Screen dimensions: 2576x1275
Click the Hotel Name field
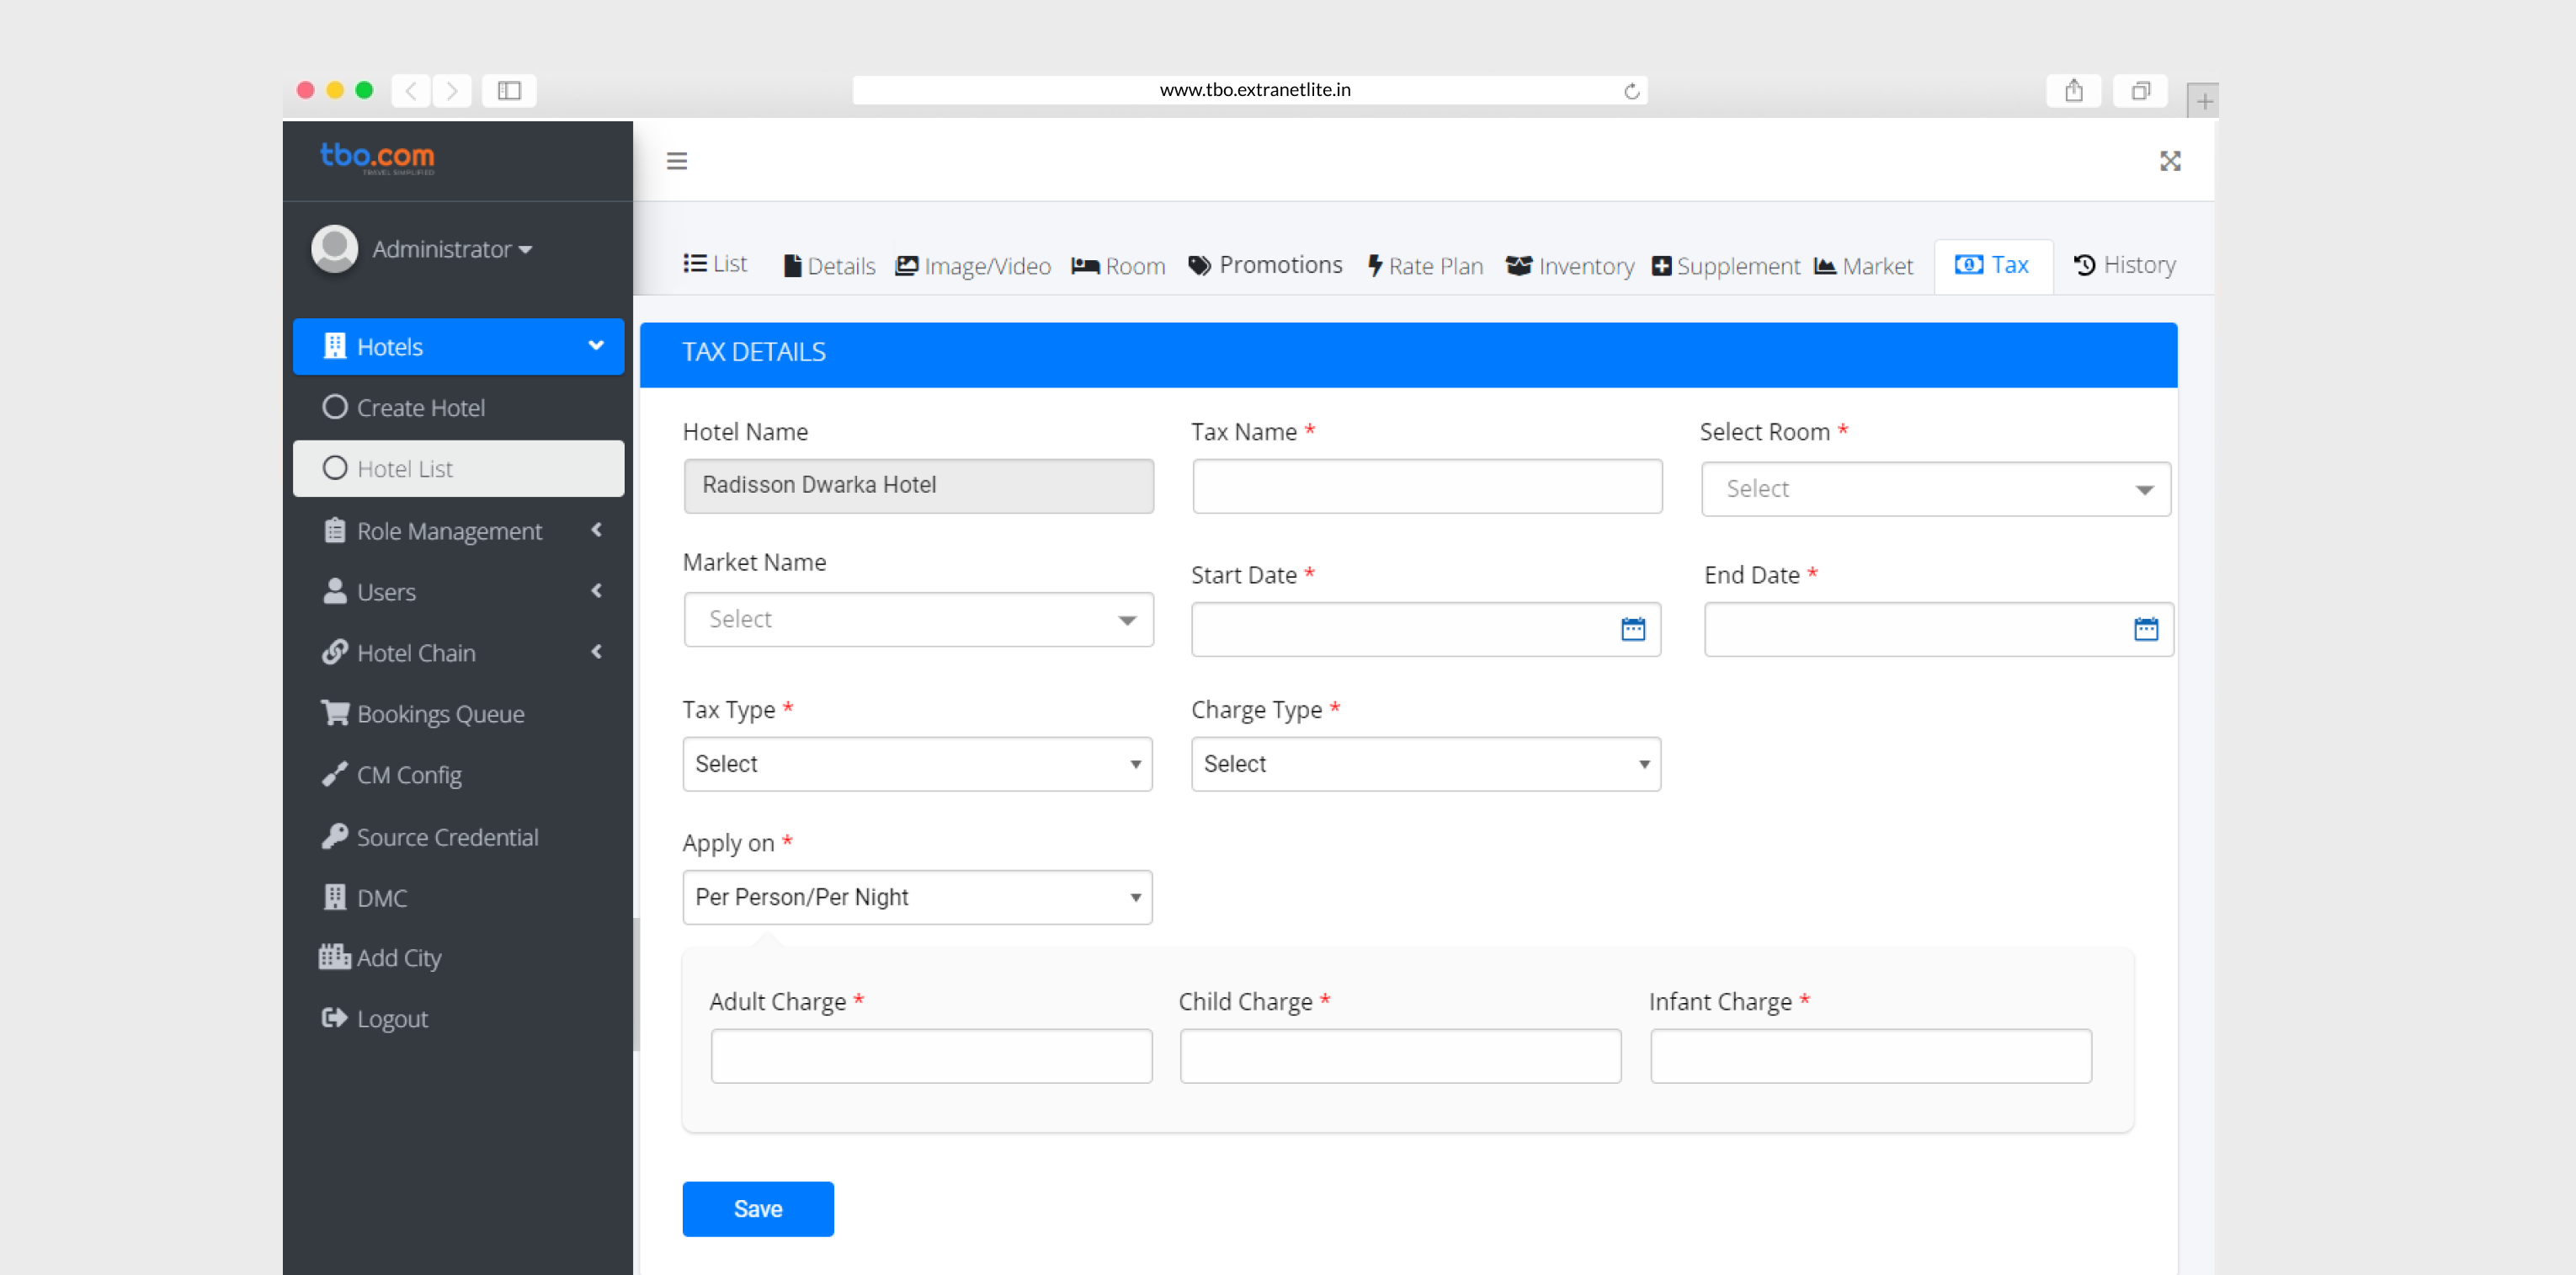click(x=918, y=486)
